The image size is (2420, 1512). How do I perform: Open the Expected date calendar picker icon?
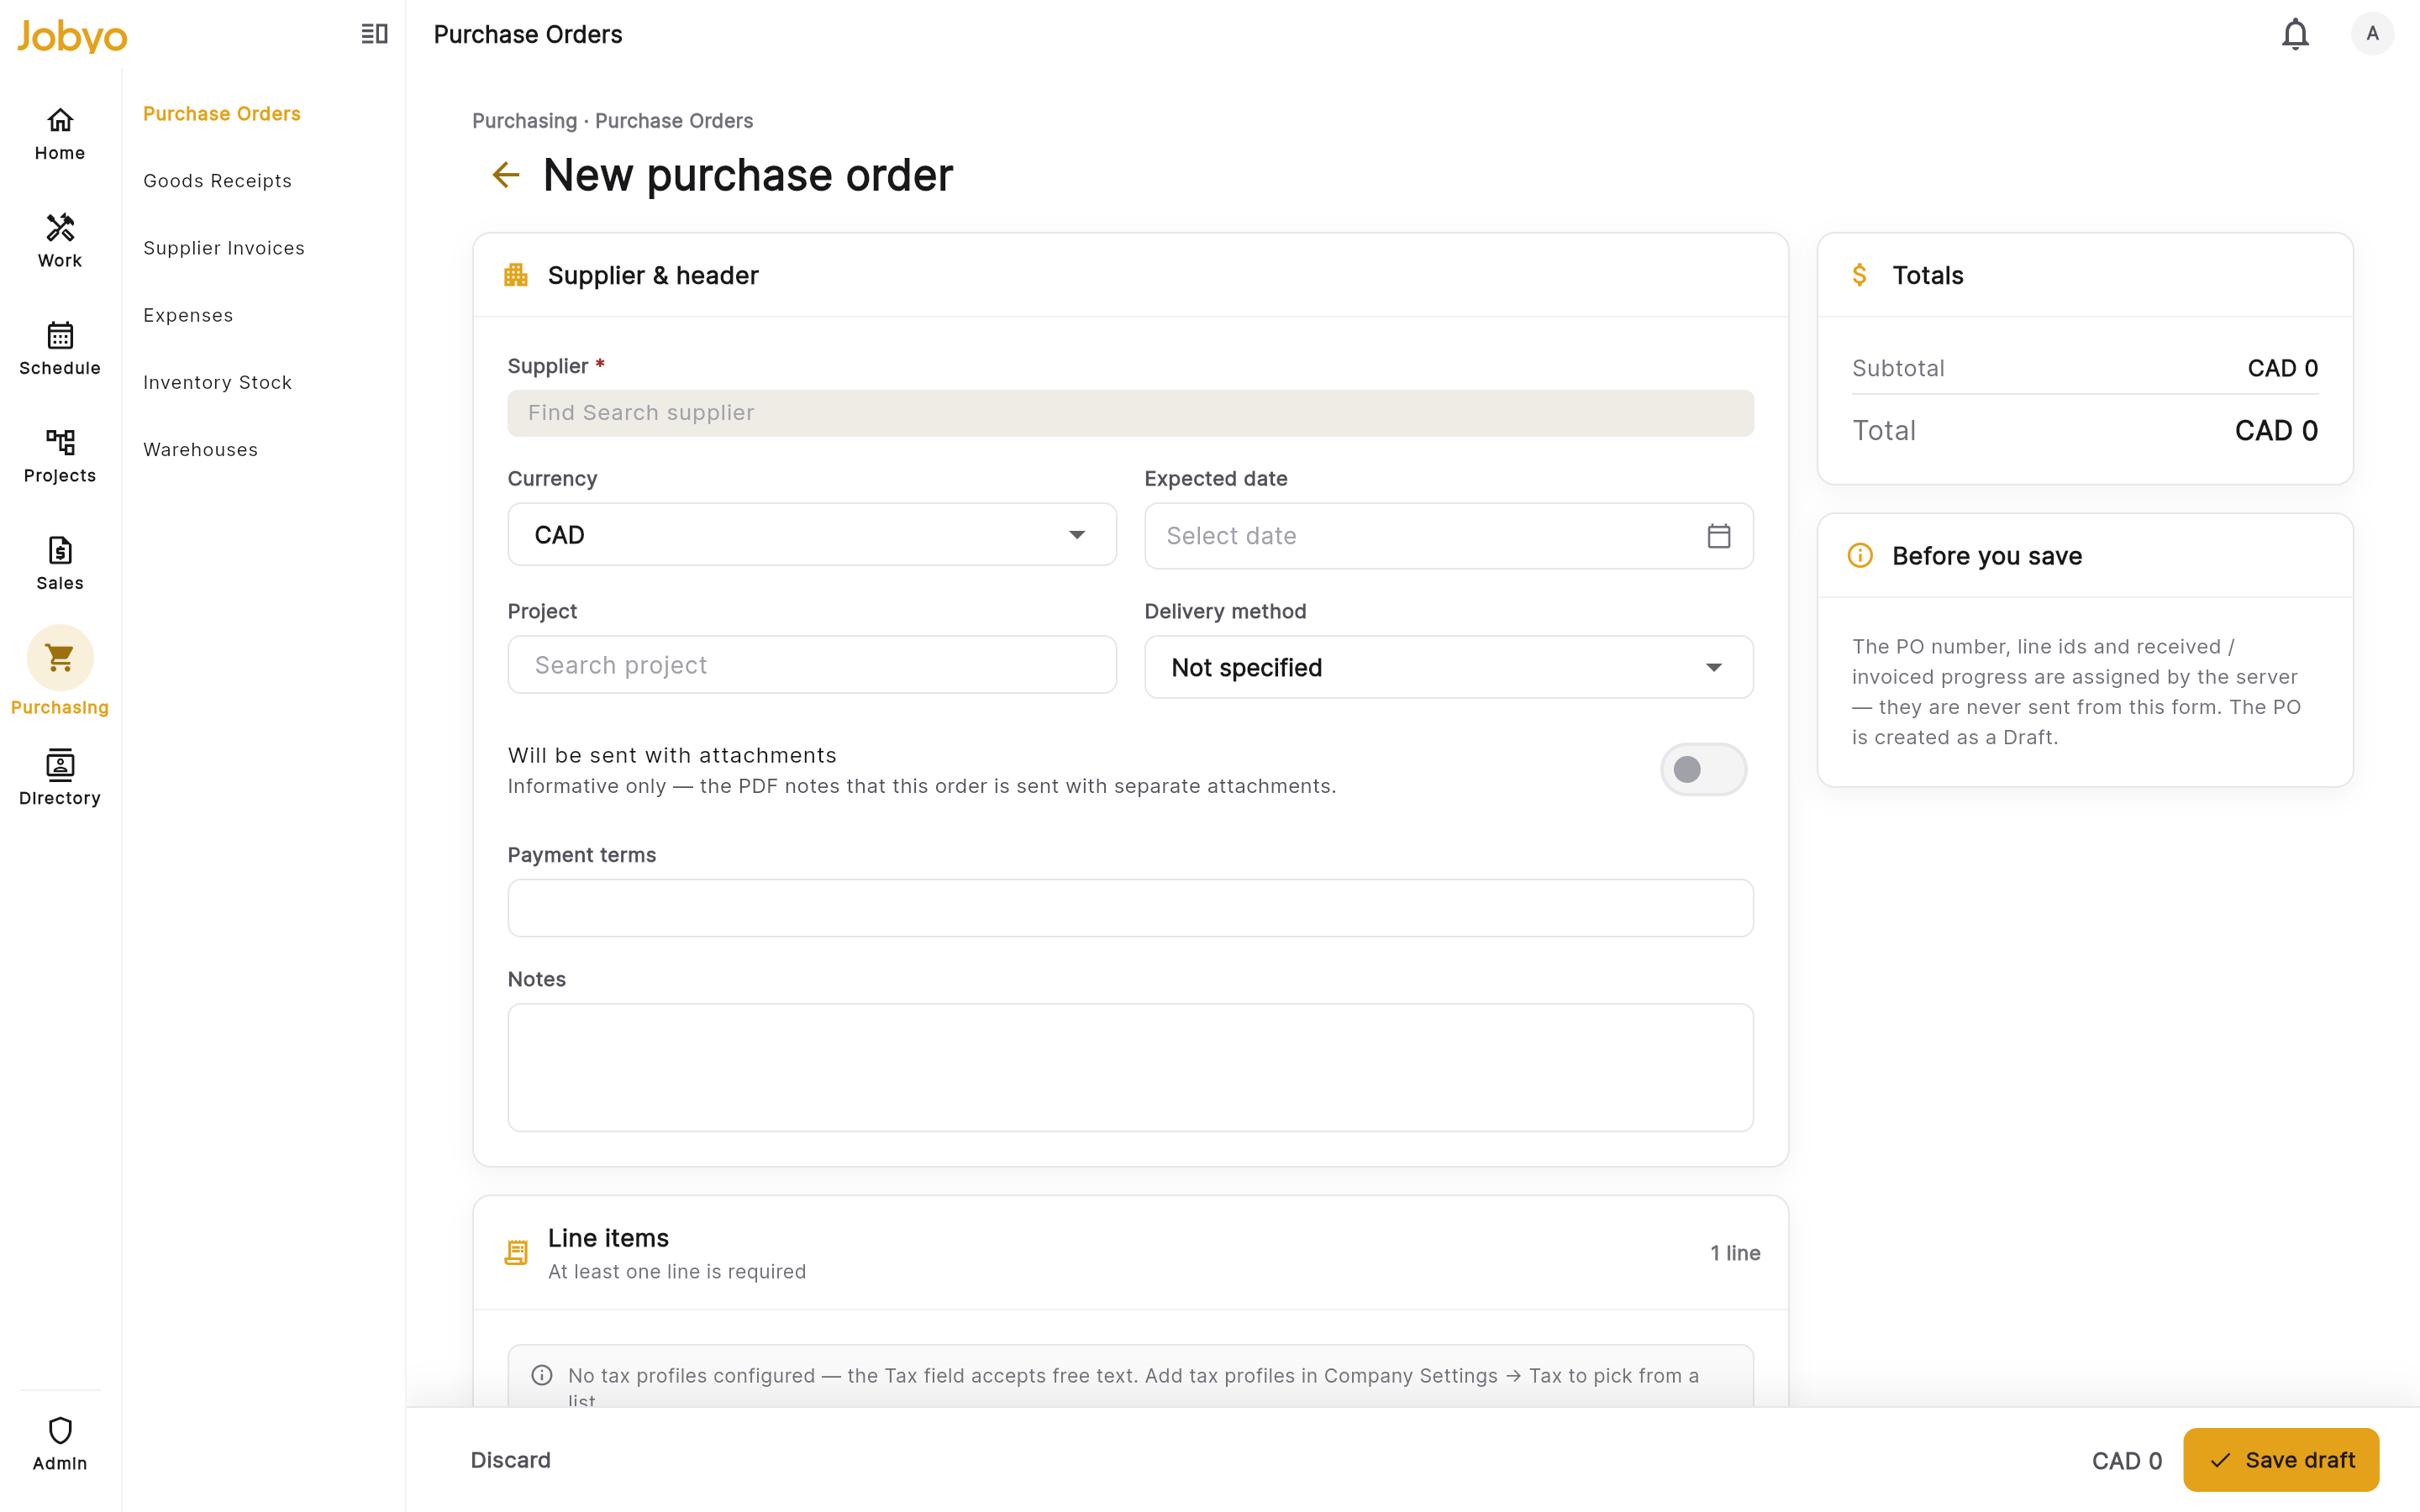point(1719,536)
